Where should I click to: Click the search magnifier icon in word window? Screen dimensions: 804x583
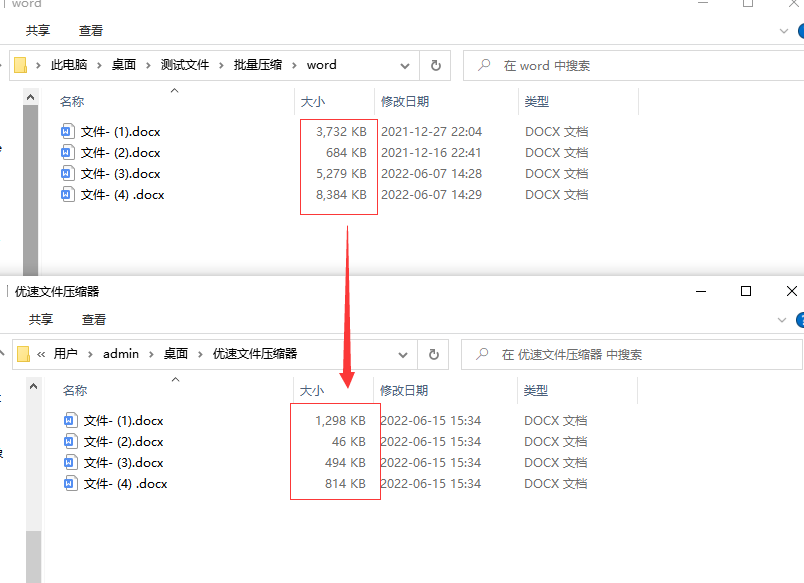tap(484, 65)
